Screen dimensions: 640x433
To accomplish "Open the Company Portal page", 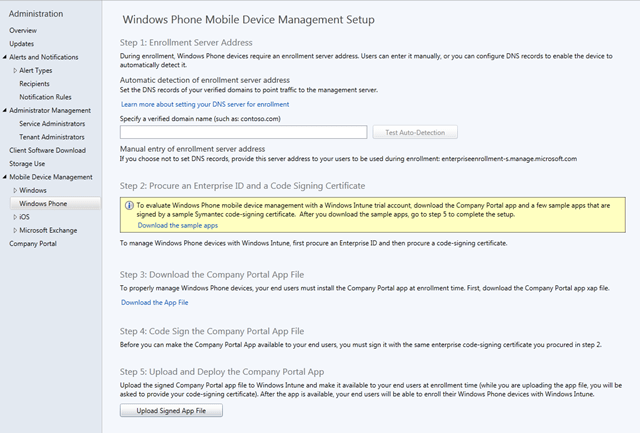I will pos(33,244).
